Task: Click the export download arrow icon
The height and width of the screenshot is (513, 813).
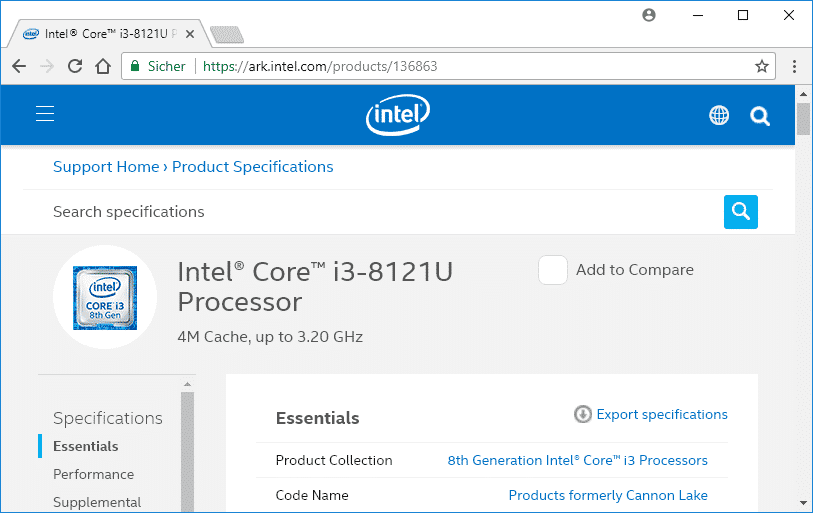Action: 583,414
